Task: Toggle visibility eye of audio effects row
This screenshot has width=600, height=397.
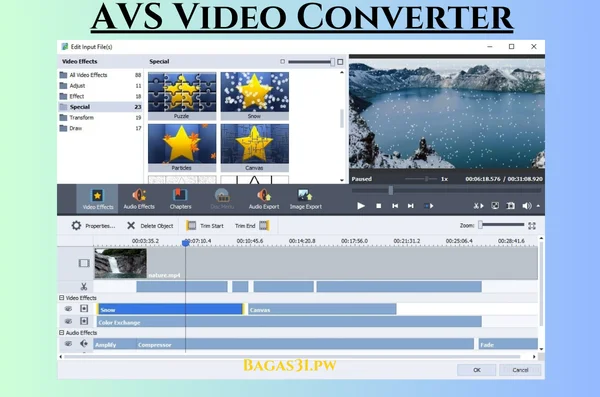Action: pyautogui.click(x=68, y=344)
